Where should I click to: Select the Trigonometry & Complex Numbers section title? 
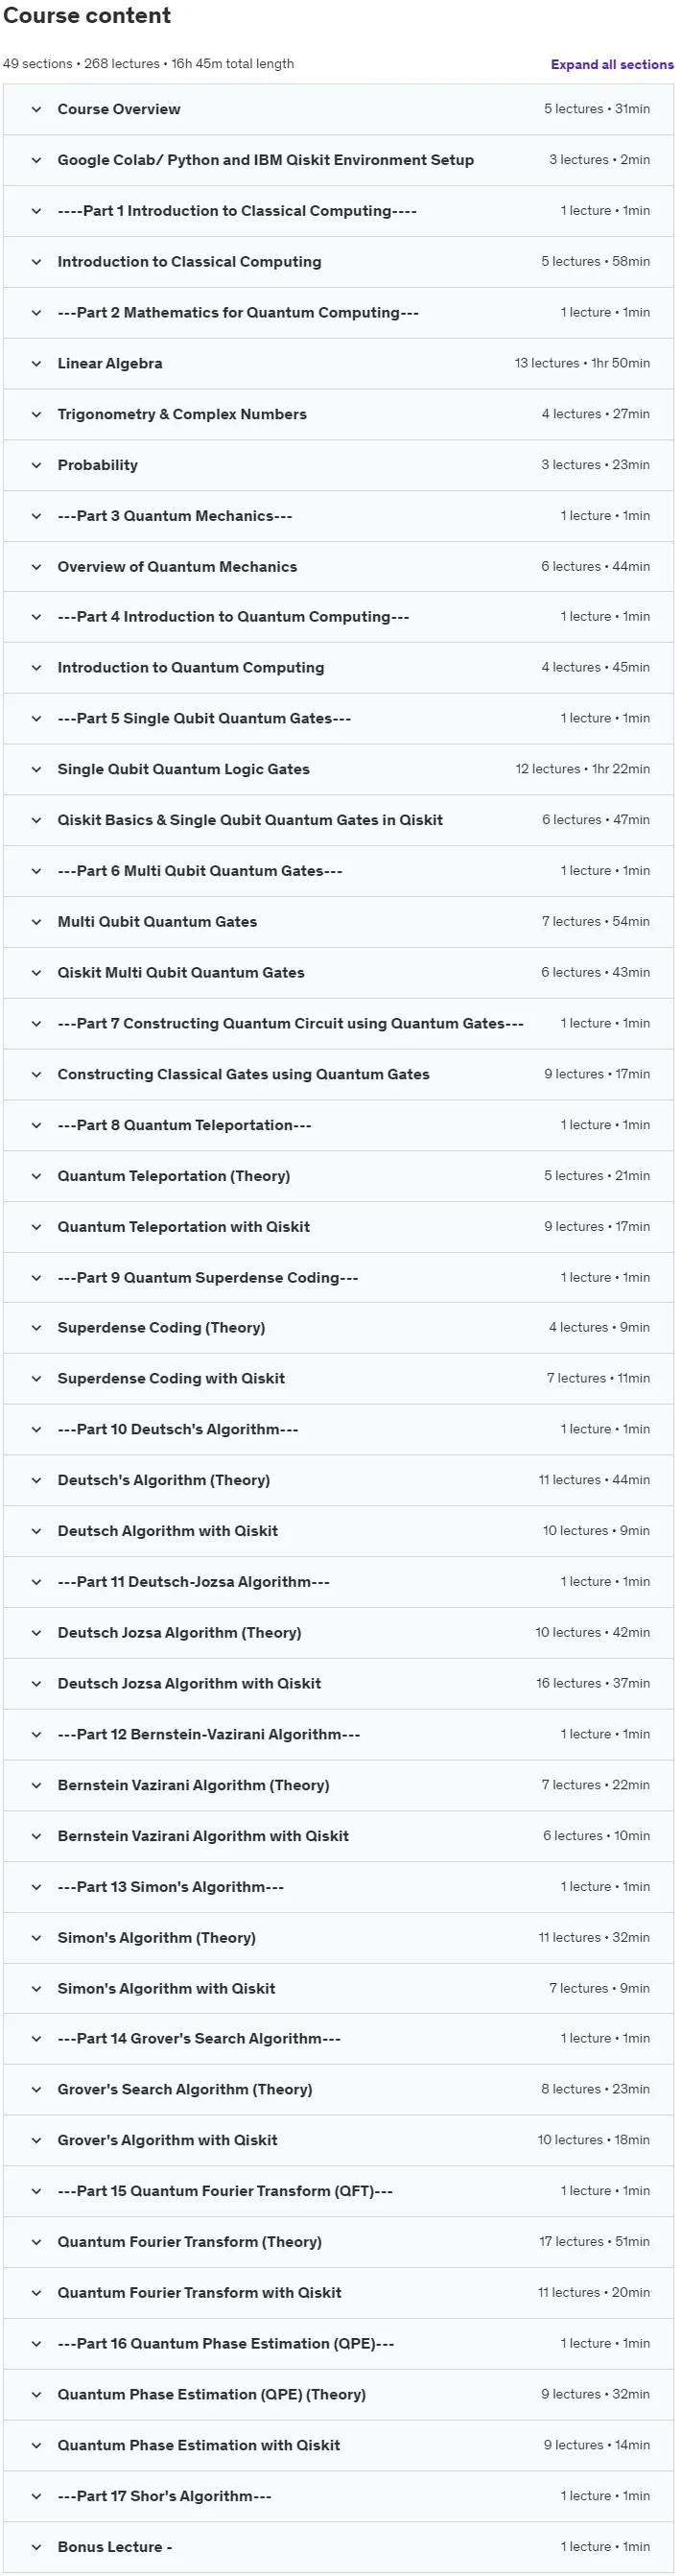pos(182,414)
